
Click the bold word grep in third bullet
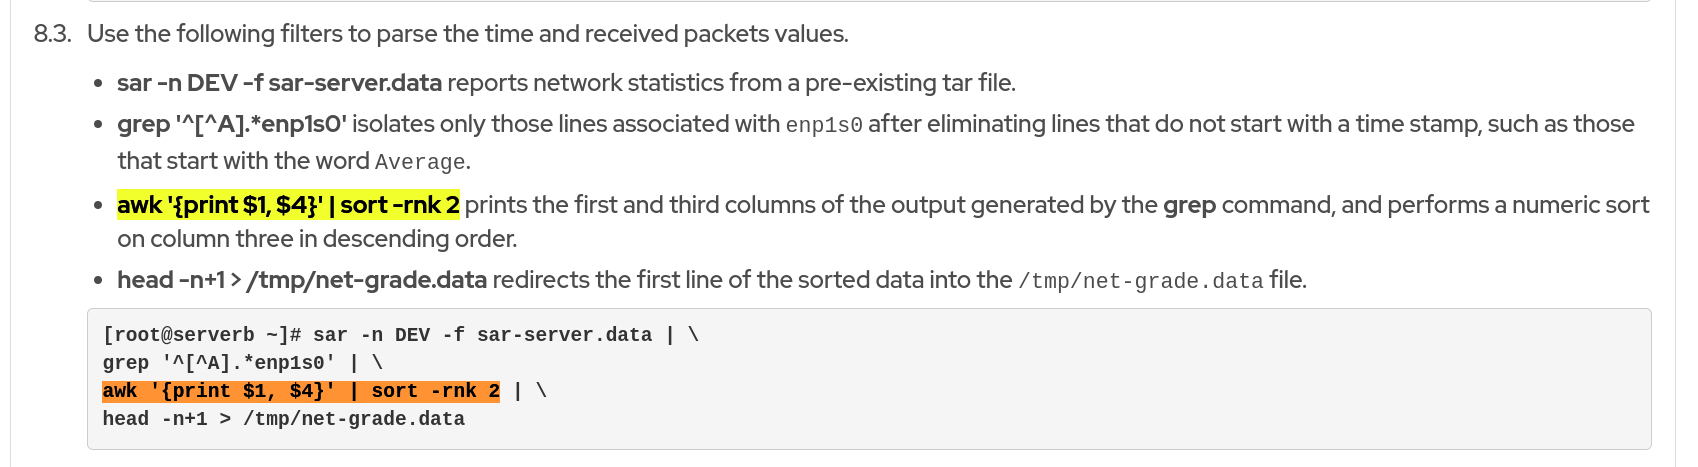tap(1189, 205)
